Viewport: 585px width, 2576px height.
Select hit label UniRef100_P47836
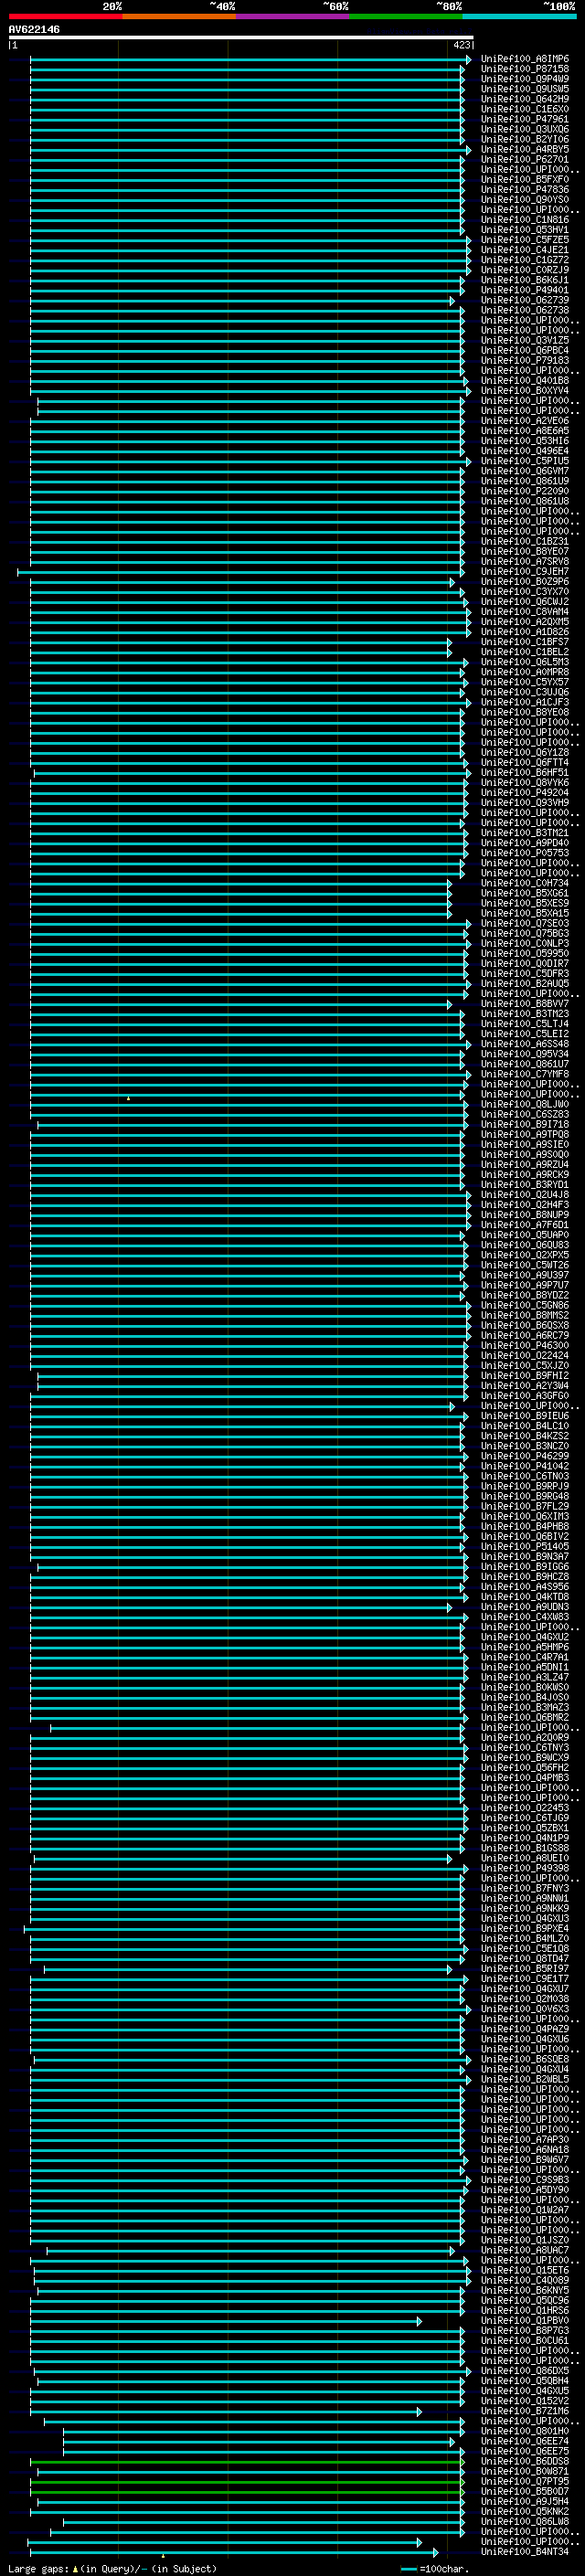pos(525,189)
